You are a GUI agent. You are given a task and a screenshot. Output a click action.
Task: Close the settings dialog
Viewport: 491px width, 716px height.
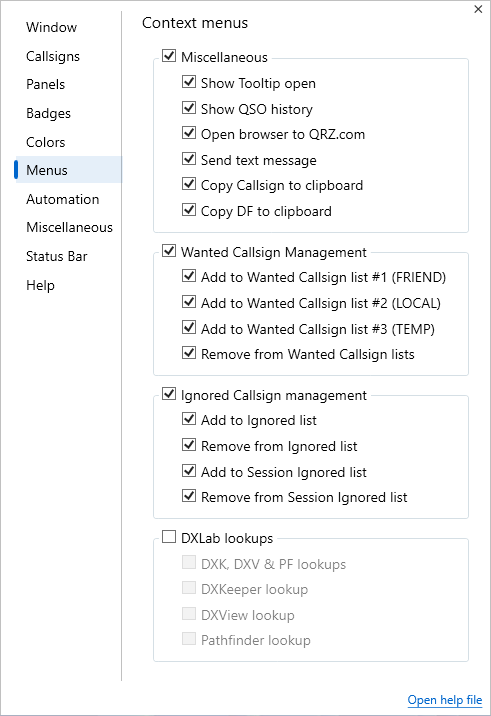[478, 9]
